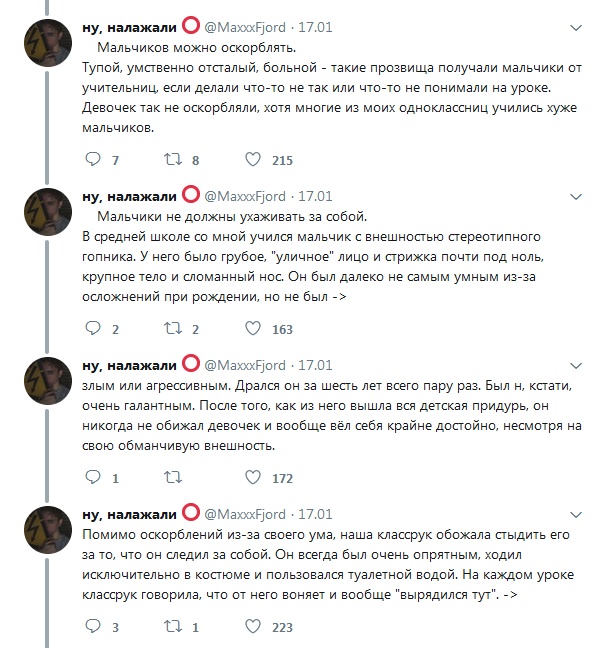Reply to the tweet with 7 replies
Screen dimensions: 609x648
pyautogui.click(x=93, y=159)
